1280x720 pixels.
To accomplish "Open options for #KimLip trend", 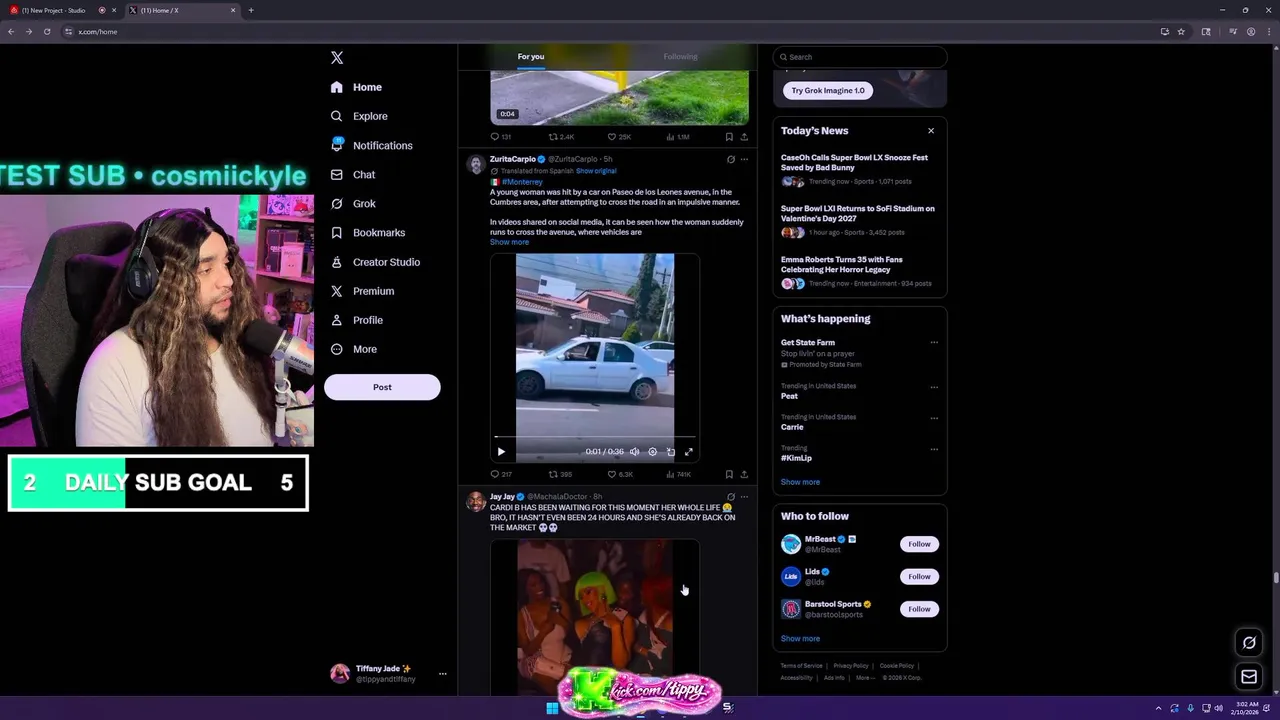I will point(934,449).
